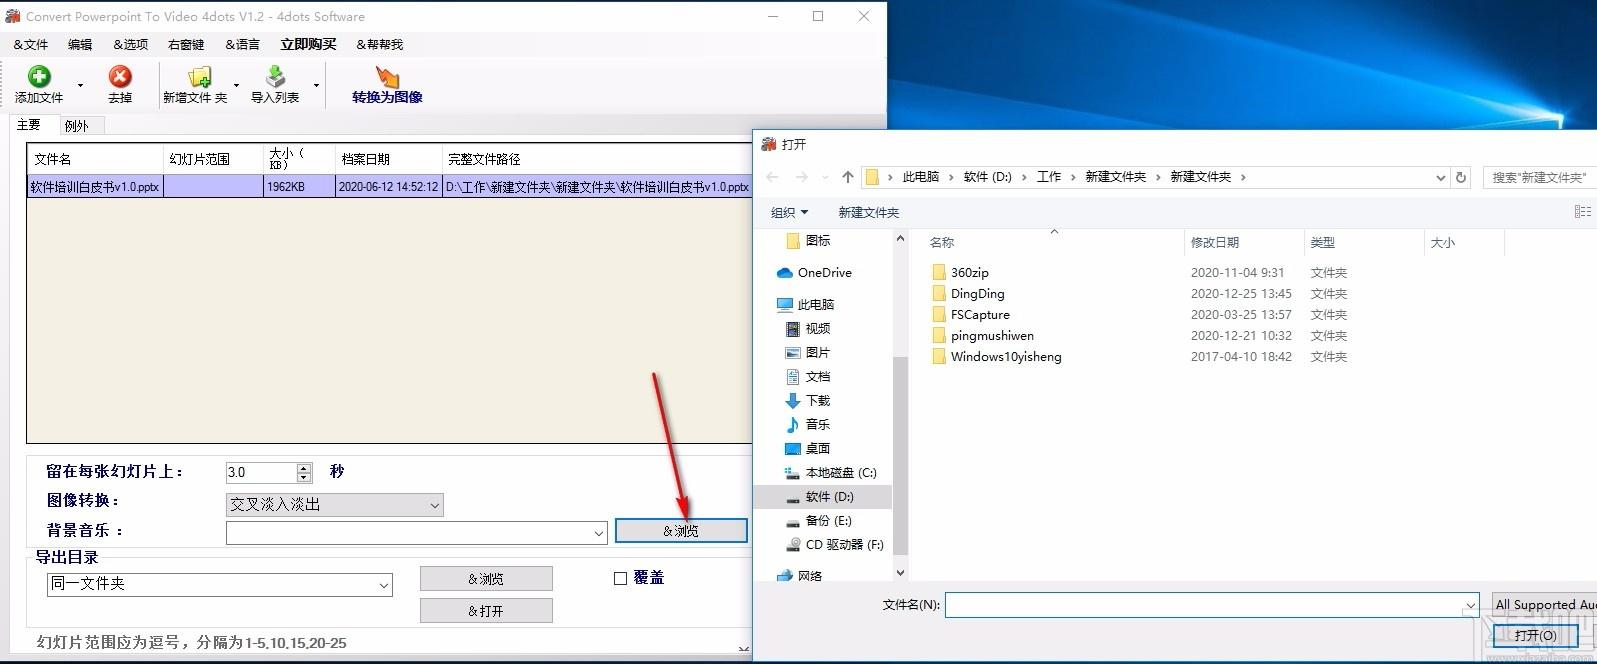Open the &帮帮我 menu
Screen dimensions: 1597x664
(x=380, y=44)
